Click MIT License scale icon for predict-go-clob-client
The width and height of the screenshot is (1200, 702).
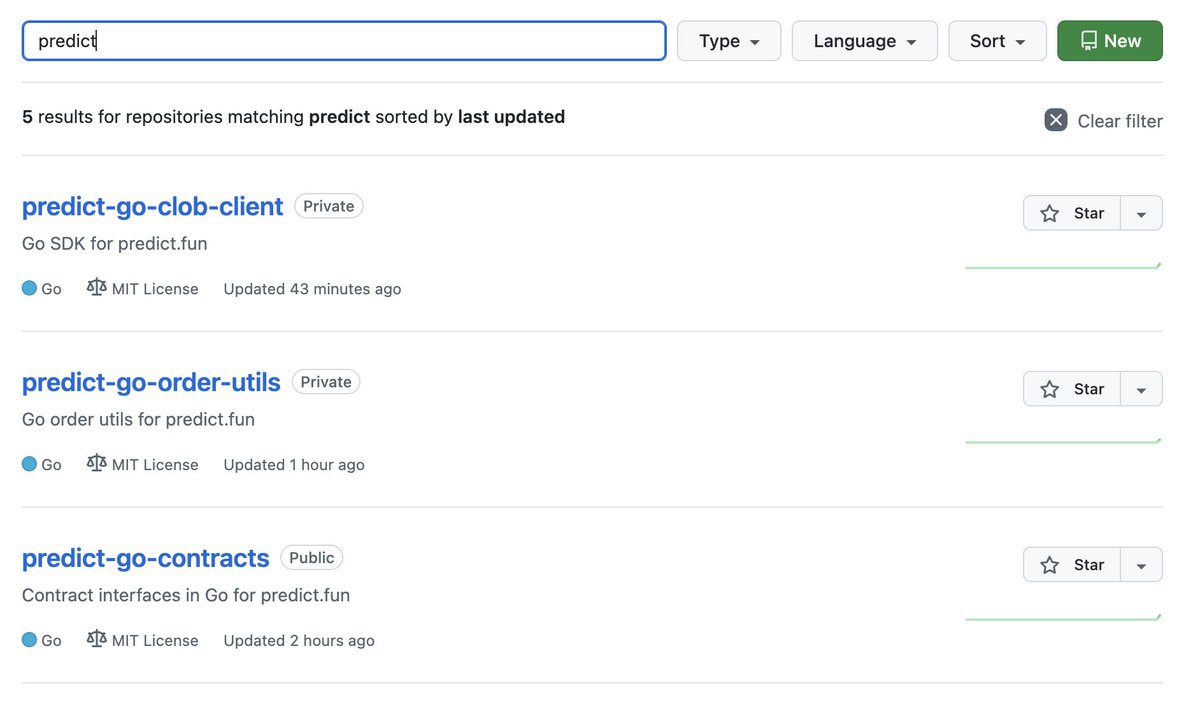click(96, 288)
